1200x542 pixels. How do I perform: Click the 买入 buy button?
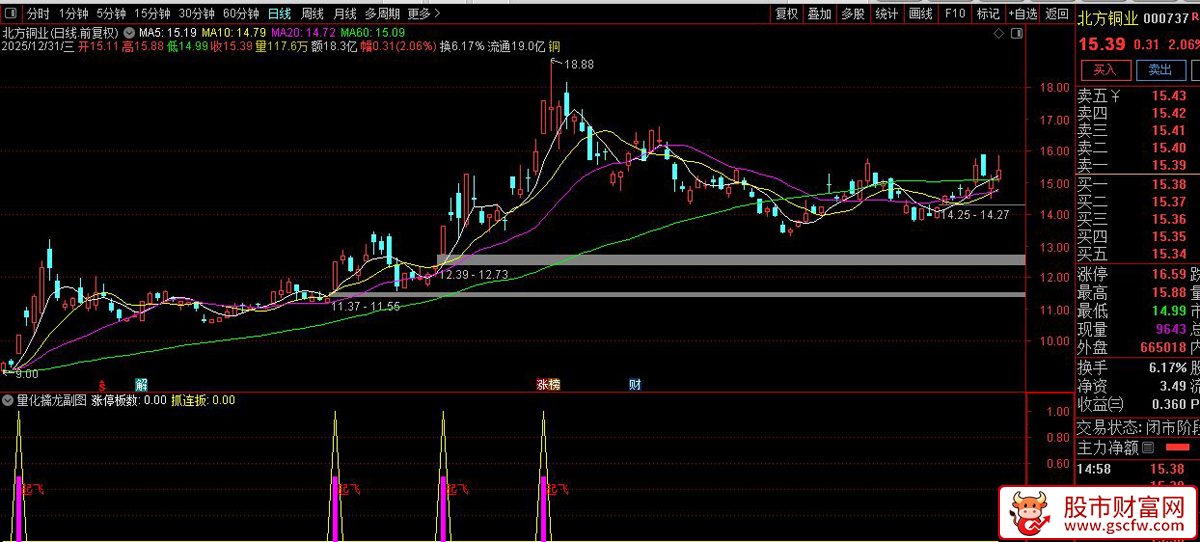[x=1104, y=70]
